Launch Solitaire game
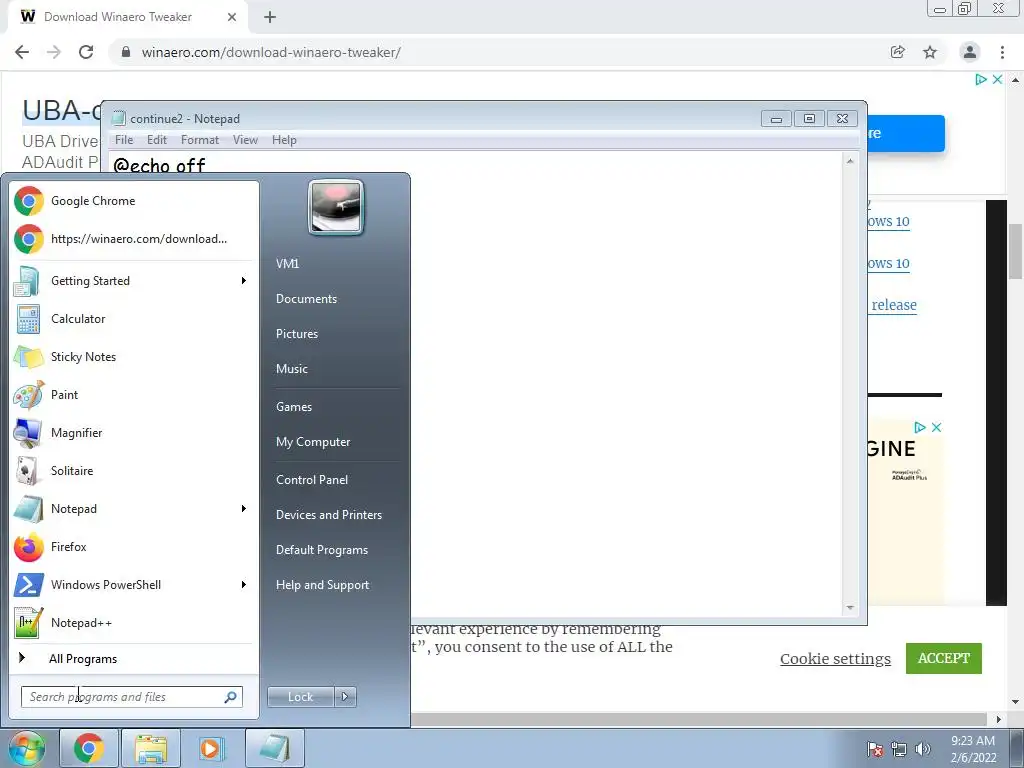This screenshot has width=1024, height=768. tap(134, 471)
